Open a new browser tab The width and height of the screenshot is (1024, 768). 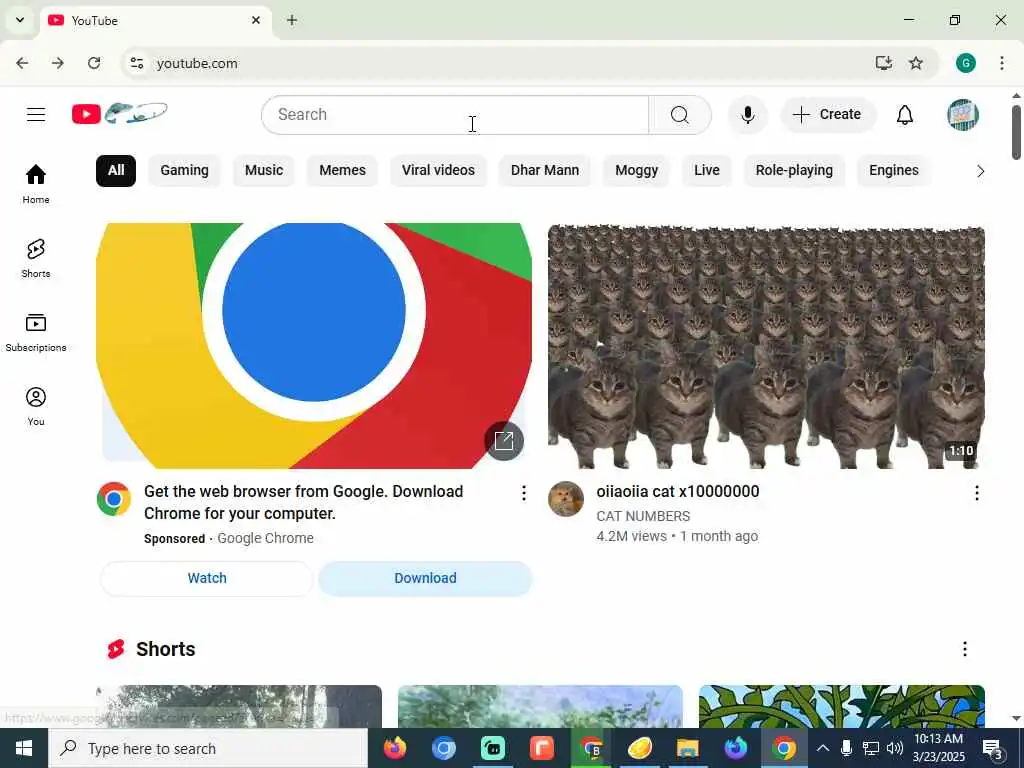coord(292,20)
